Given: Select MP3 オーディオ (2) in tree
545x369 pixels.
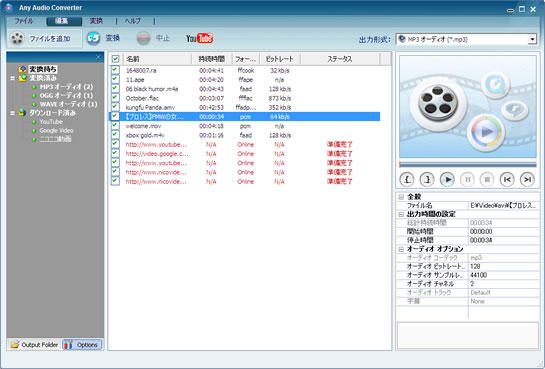Looking at the screenshot, I should (66, 87).
